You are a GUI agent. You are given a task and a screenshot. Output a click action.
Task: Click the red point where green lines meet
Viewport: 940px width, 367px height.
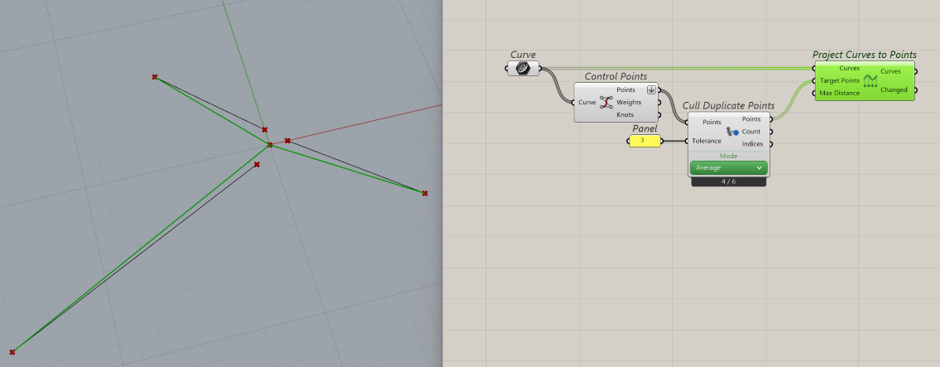tap(270, 145)
